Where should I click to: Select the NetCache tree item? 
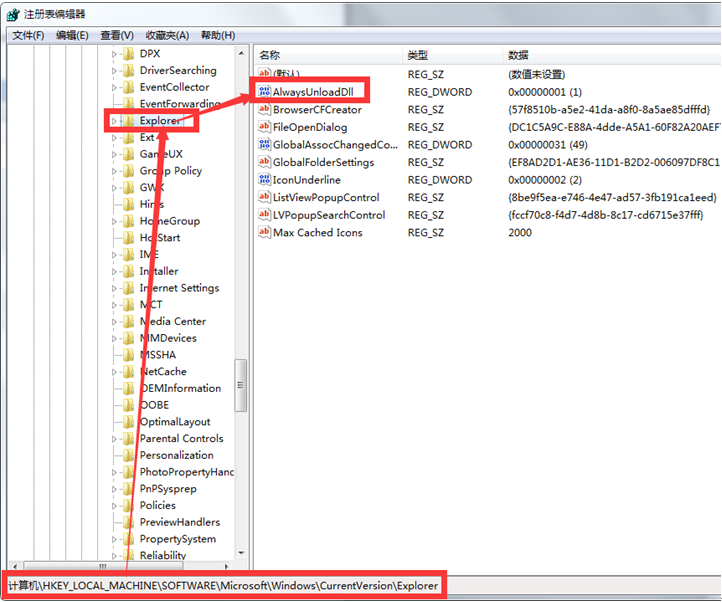(163, 371)
